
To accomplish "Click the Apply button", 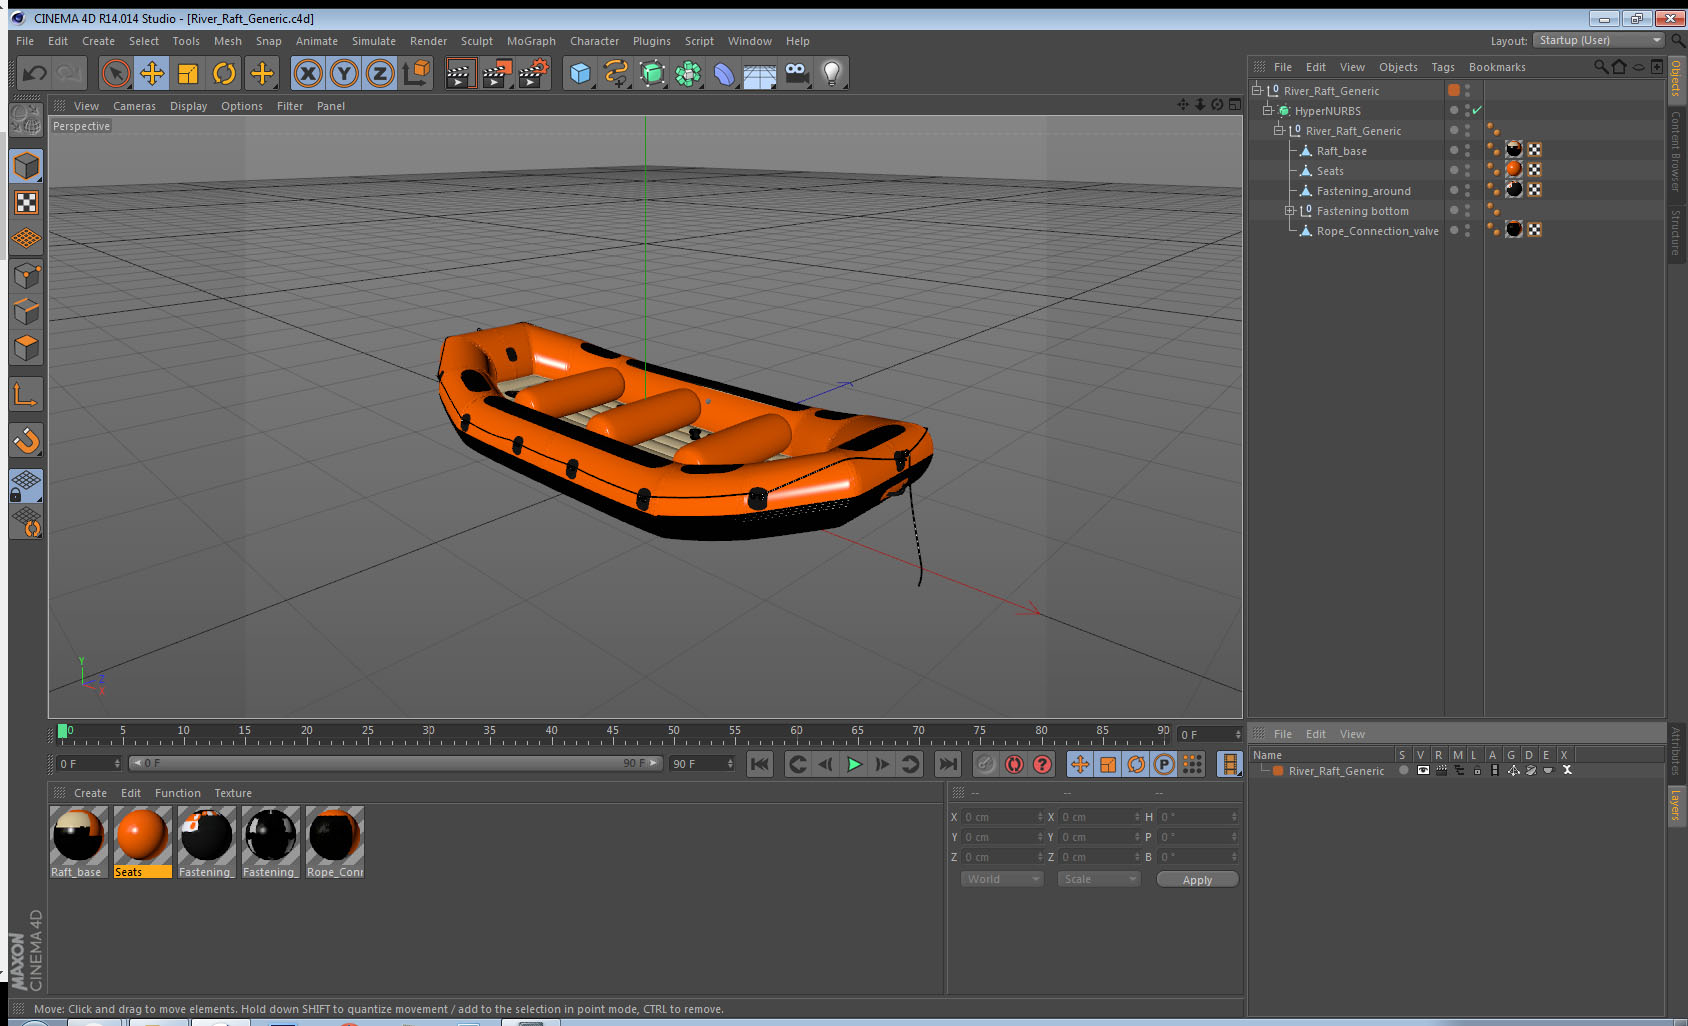I will click(1197, 879).
